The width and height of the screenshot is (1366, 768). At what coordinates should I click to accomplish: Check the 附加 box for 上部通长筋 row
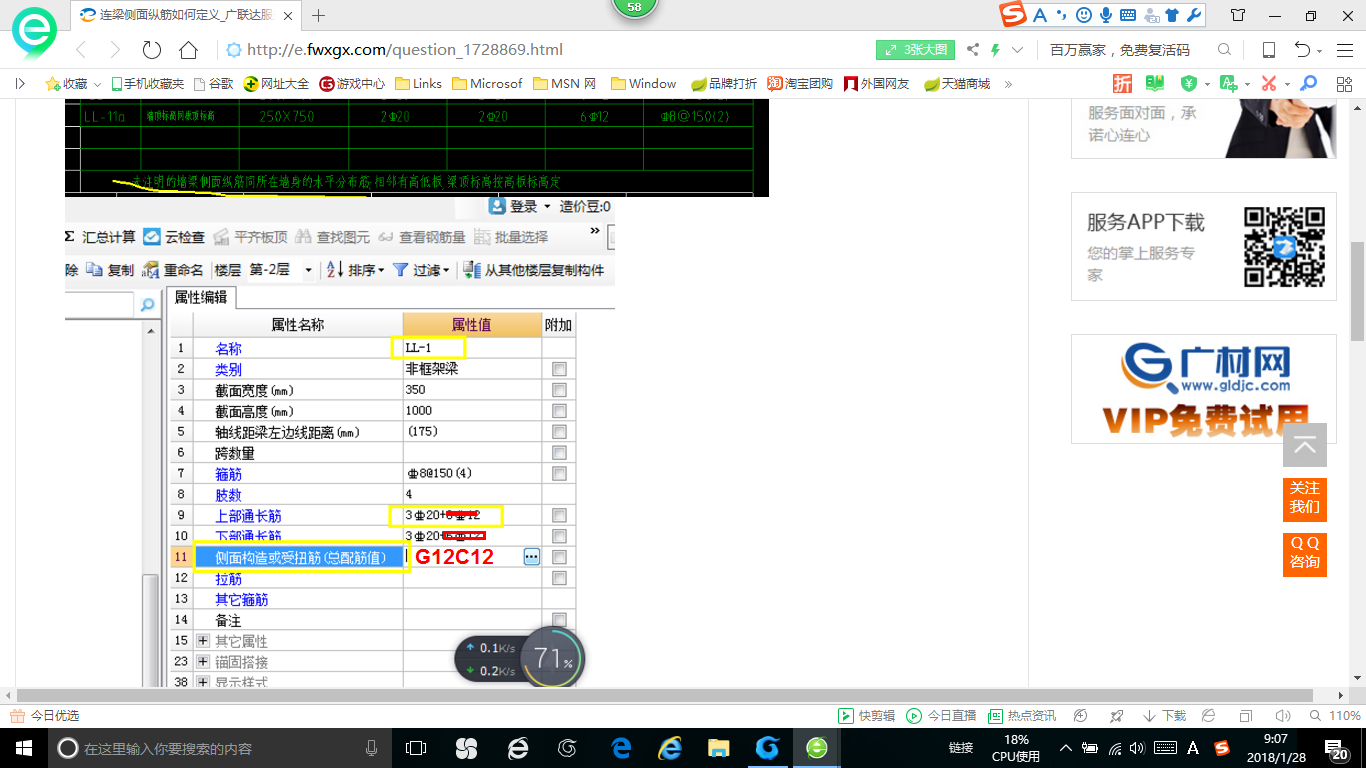pos(559,515)
